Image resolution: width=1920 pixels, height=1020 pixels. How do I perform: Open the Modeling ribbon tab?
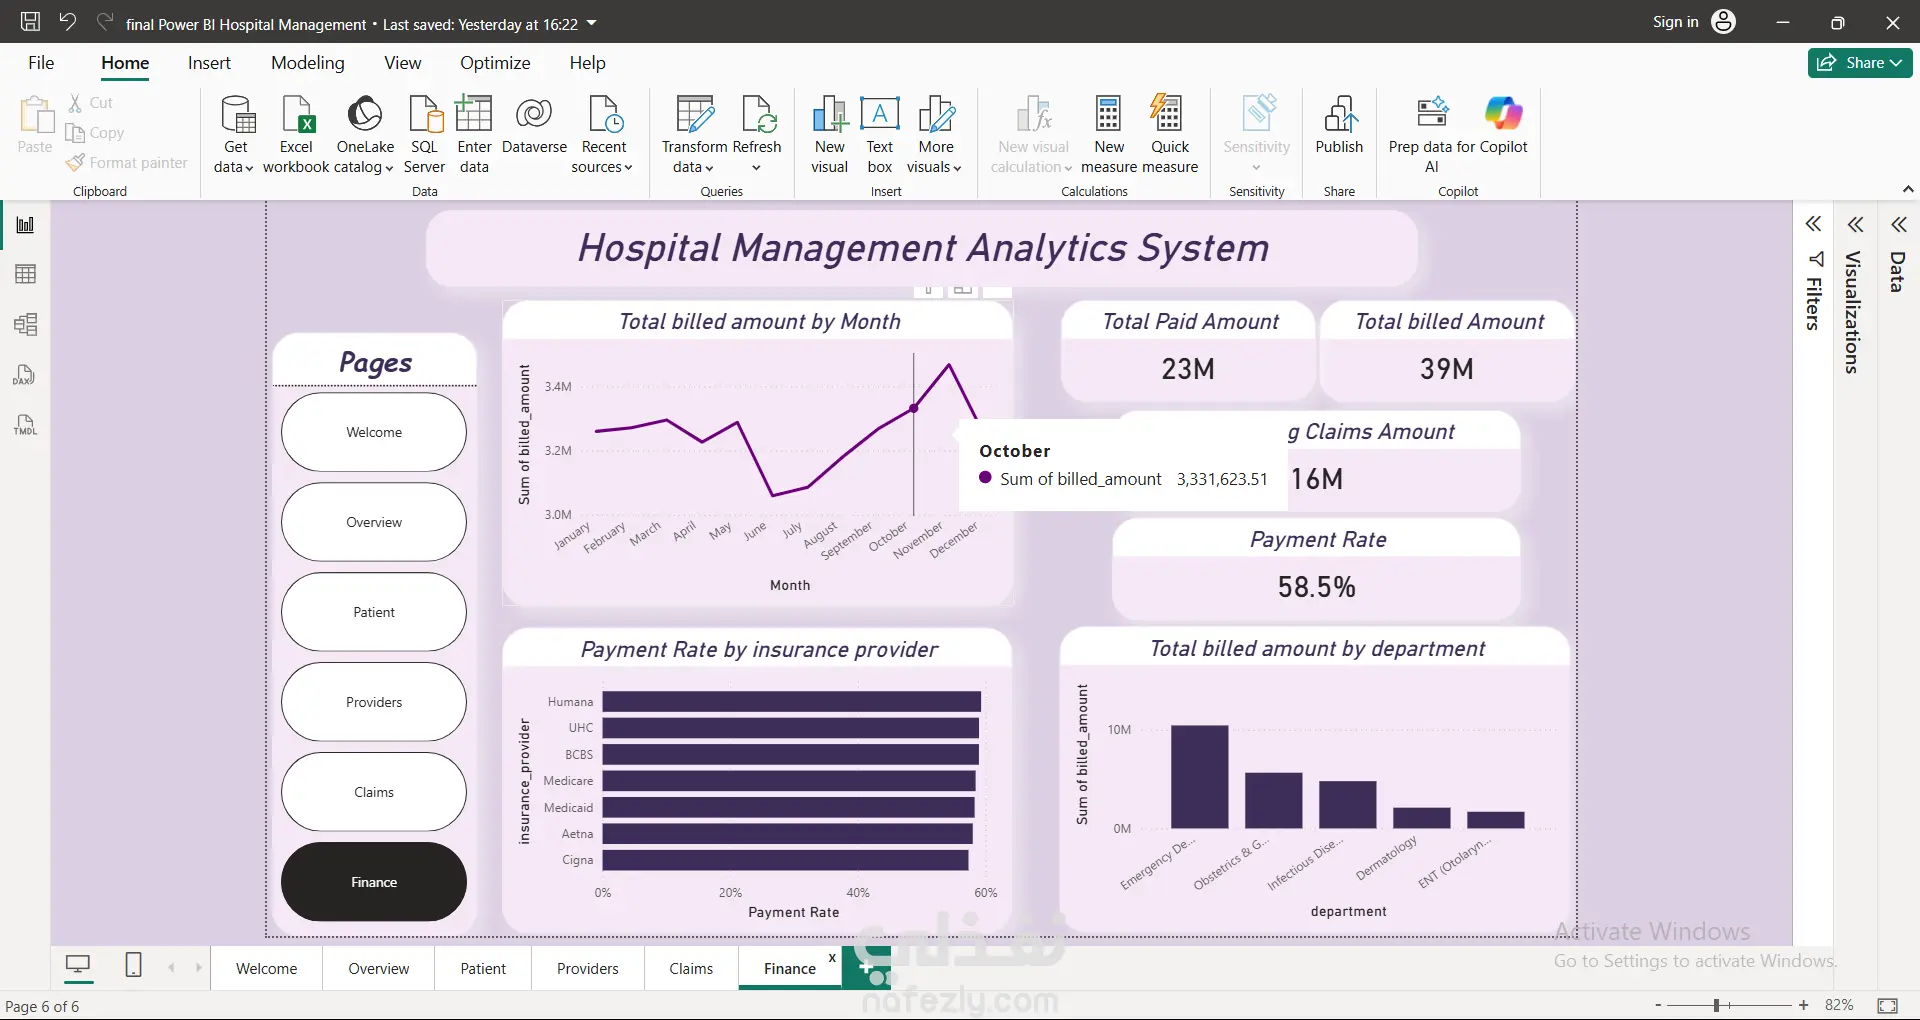coord(307,63)
